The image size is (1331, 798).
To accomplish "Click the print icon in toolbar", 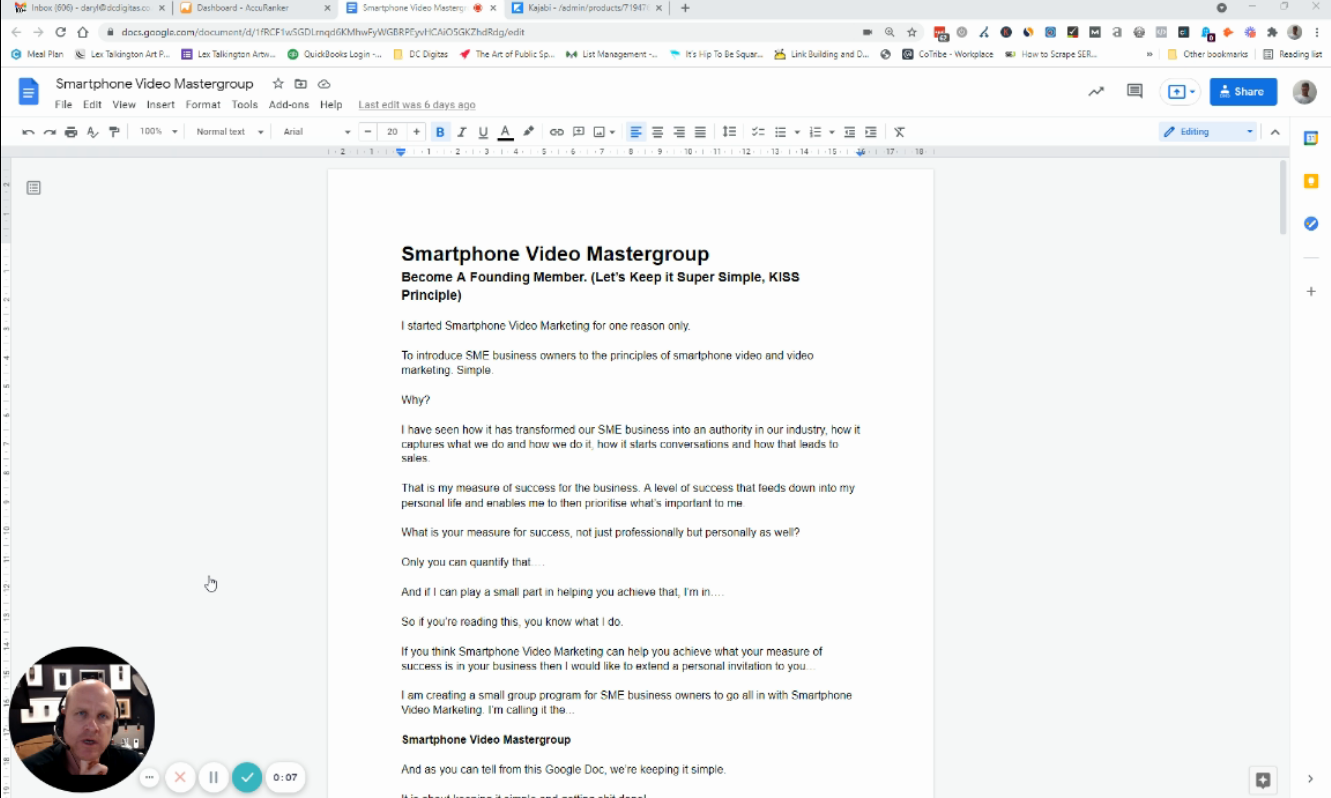I will point(71,132).
